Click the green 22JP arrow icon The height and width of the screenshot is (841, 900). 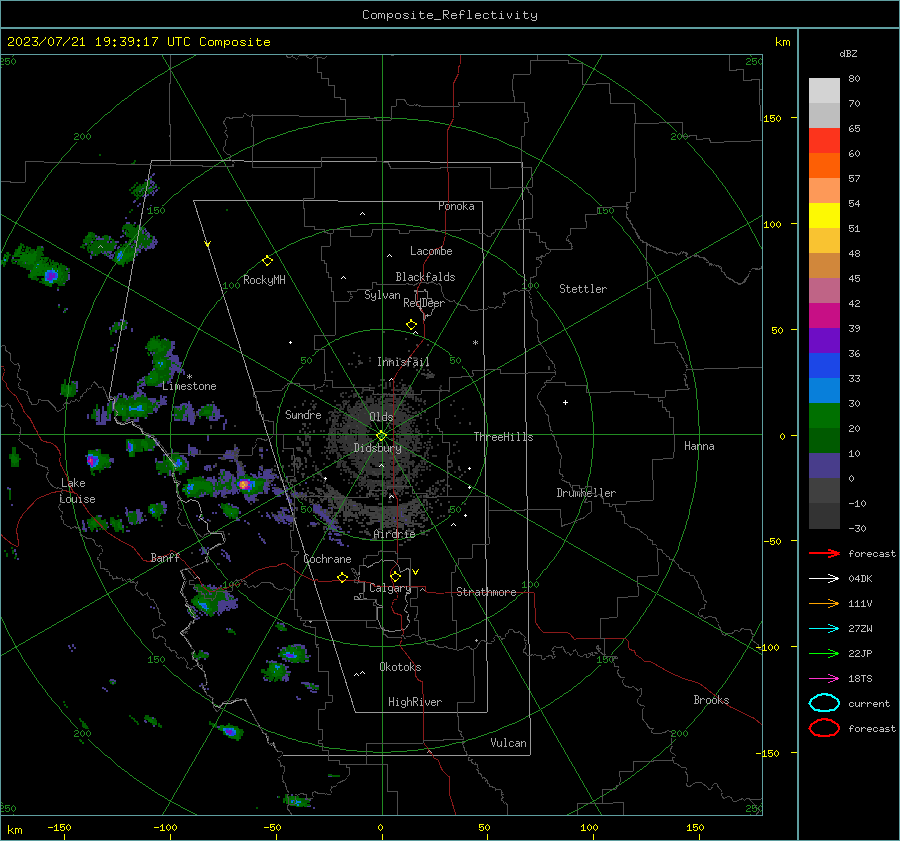pyautogui.click(x=824, y=653)
